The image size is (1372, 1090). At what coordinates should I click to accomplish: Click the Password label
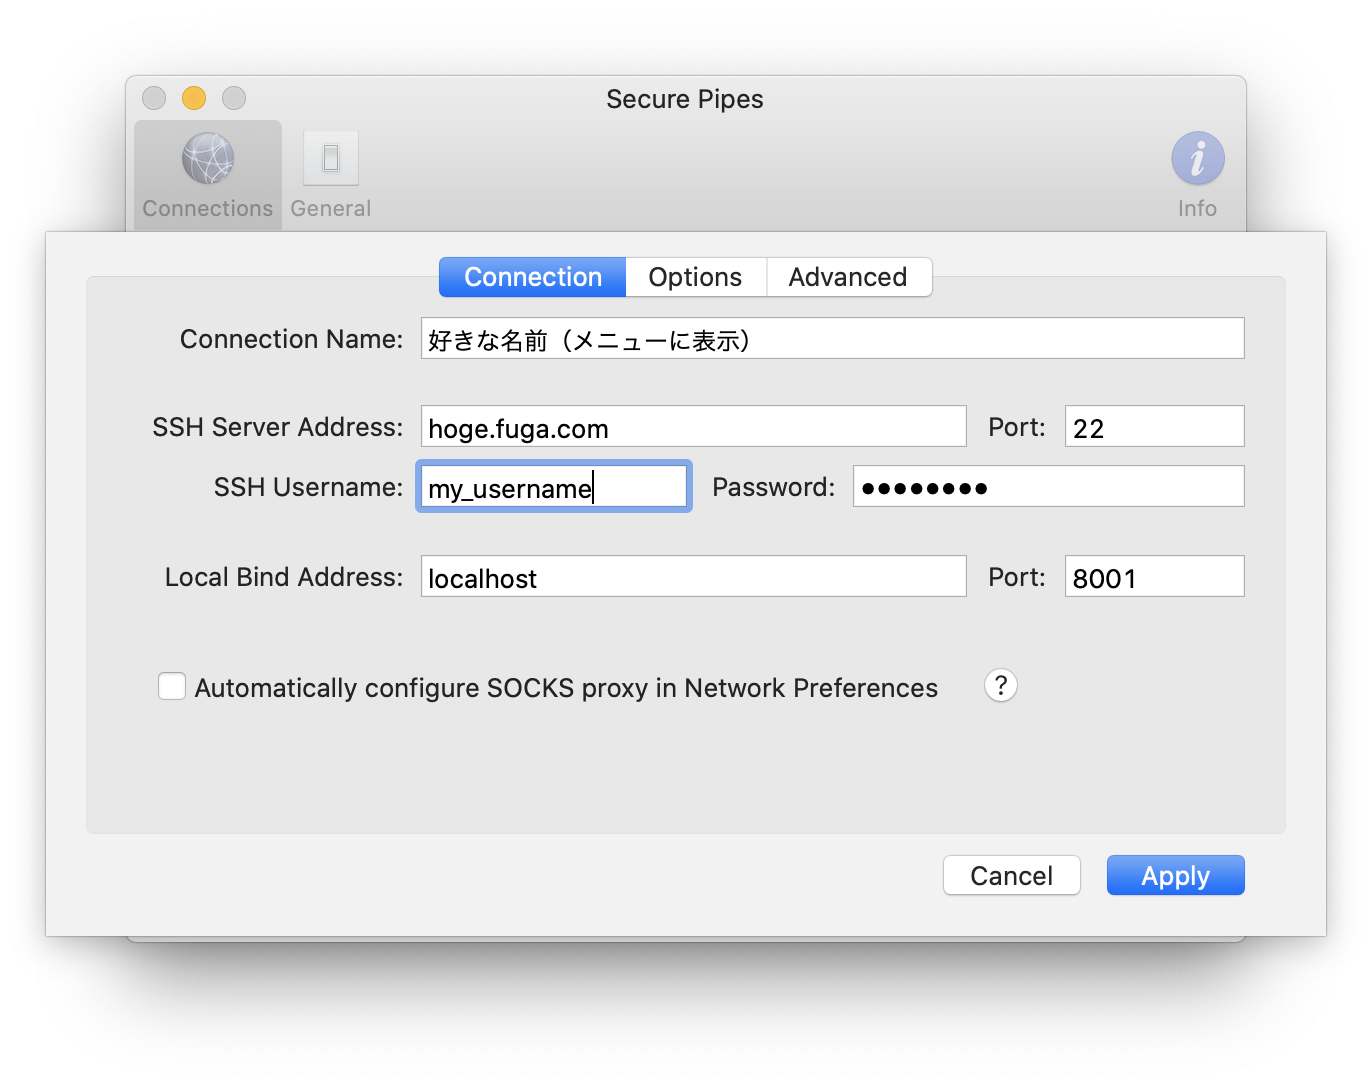click(773, 488)
